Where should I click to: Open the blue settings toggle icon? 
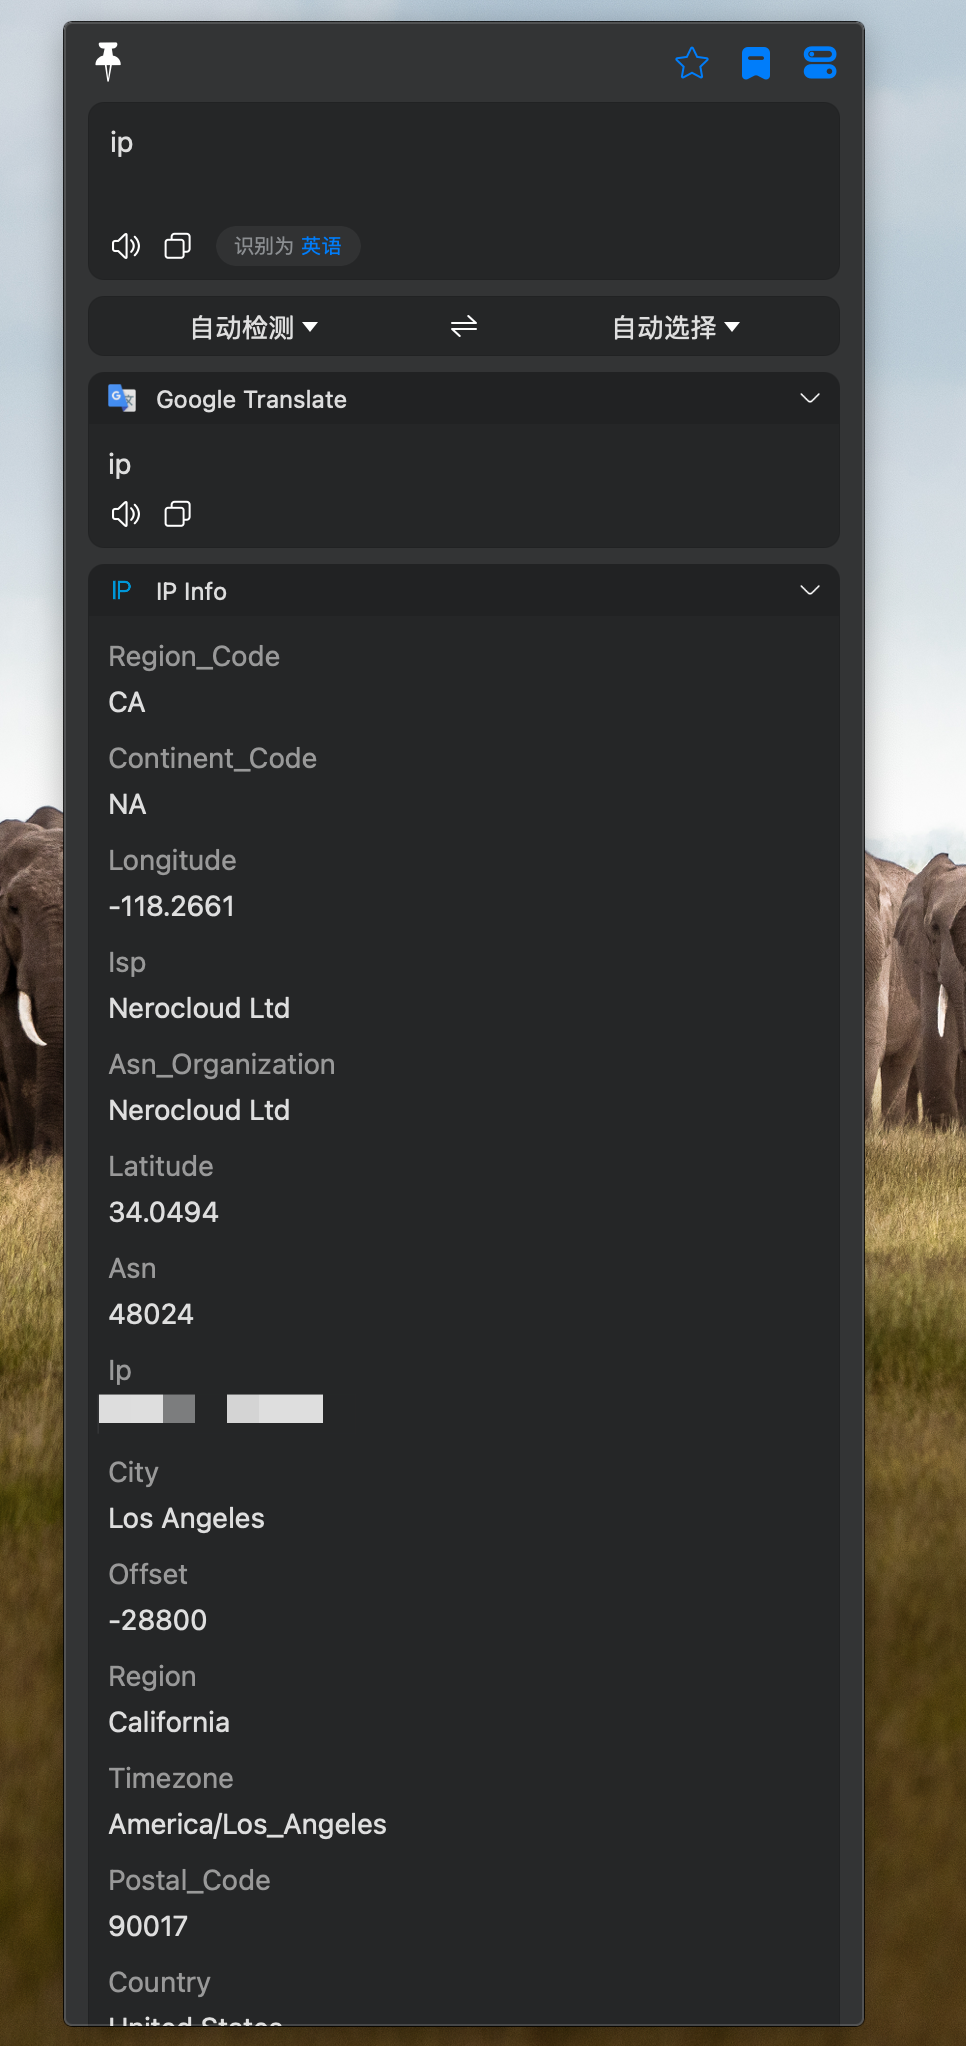tap(820, 63)
